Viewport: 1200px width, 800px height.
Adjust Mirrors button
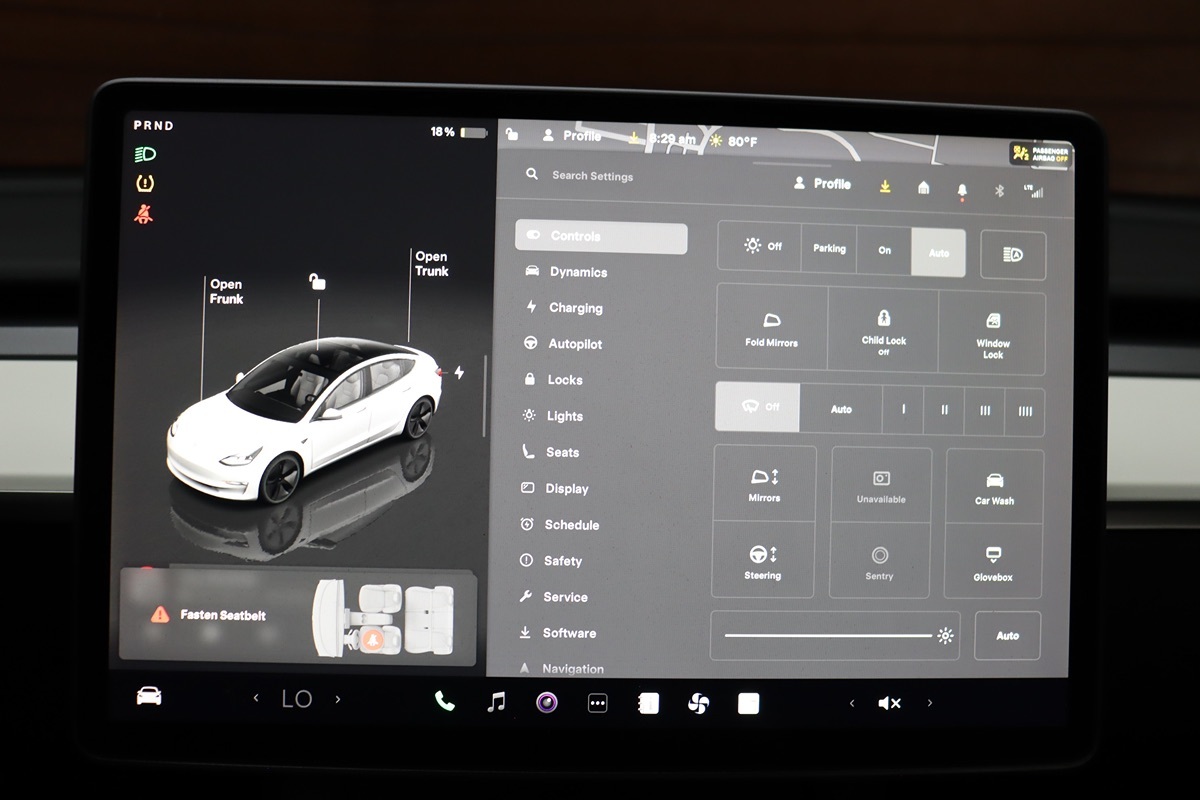click(764, 483)
